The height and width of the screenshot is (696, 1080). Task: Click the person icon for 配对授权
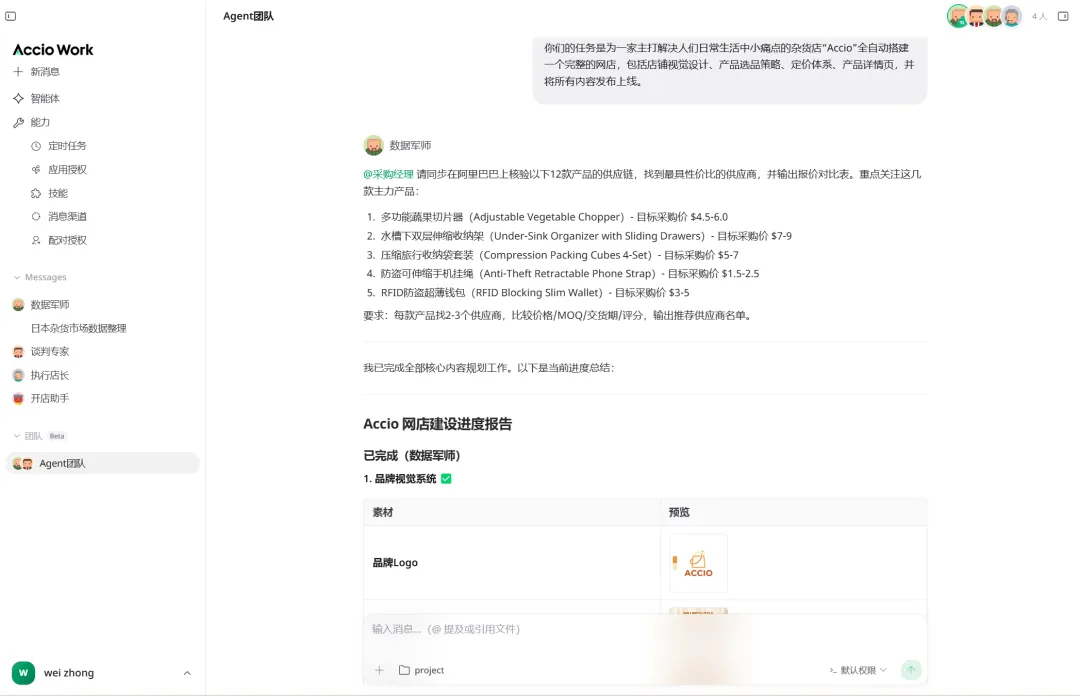(36, 240)
